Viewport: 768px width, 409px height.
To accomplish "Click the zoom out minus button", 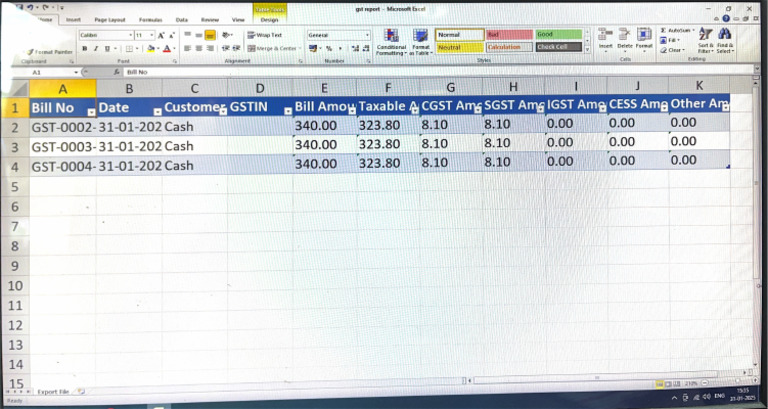I will [705, 383].
